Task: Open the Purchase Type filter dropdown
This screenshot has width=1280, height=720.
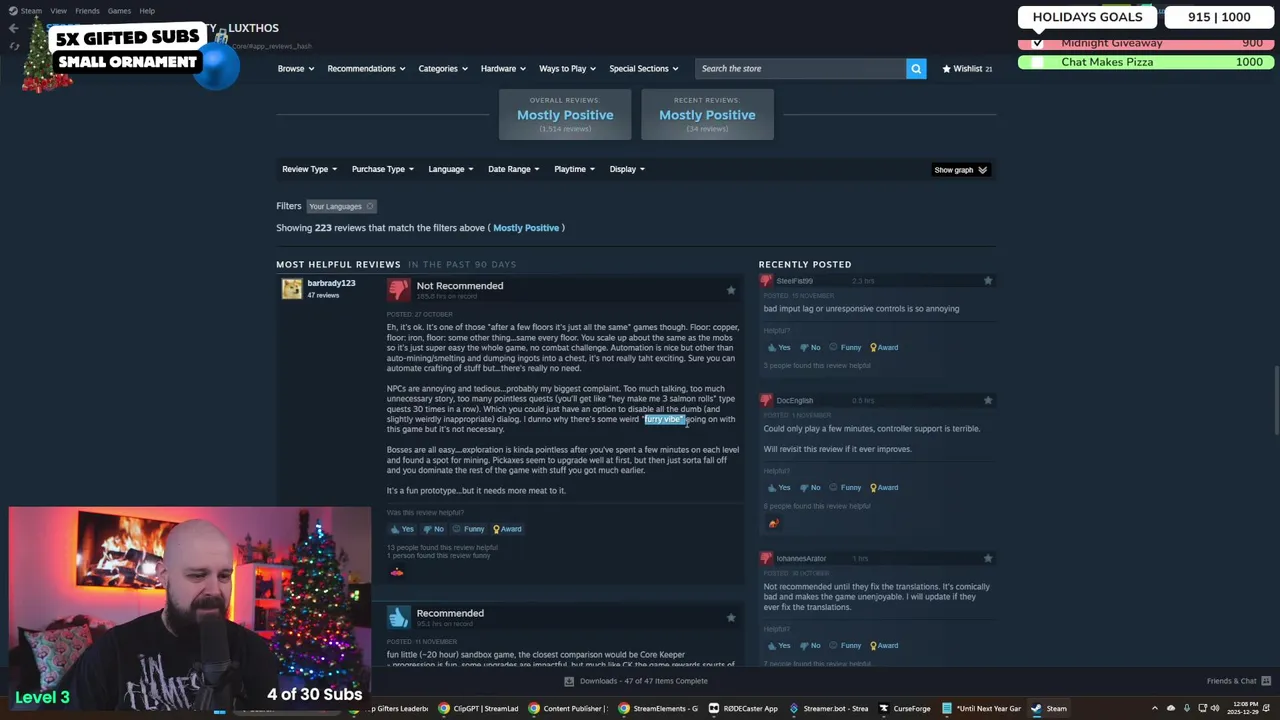Action: coord(382,169)
